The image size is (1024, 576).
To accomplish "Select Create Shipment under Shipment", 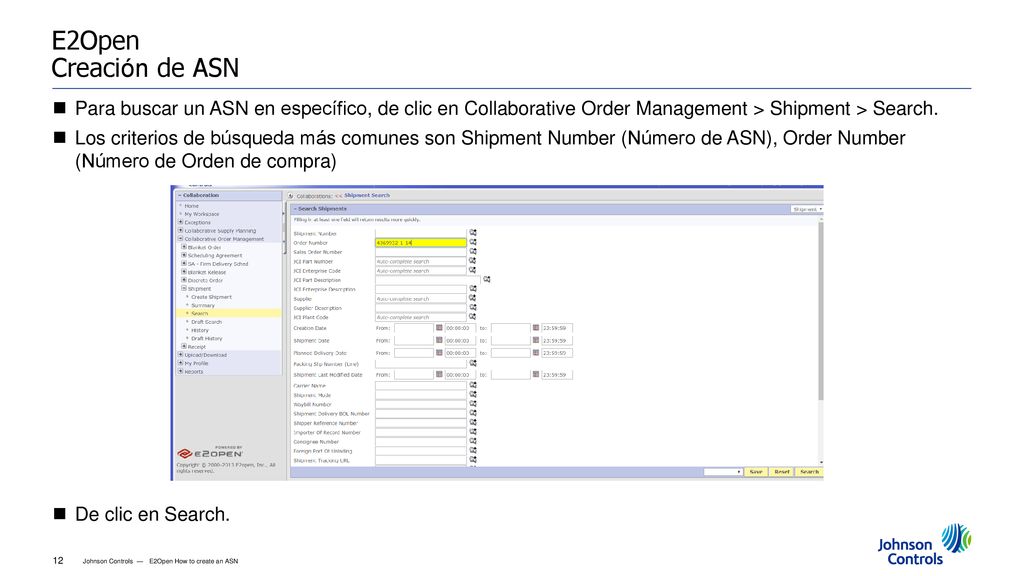I will pyautogui.click(x=211, y=297).
